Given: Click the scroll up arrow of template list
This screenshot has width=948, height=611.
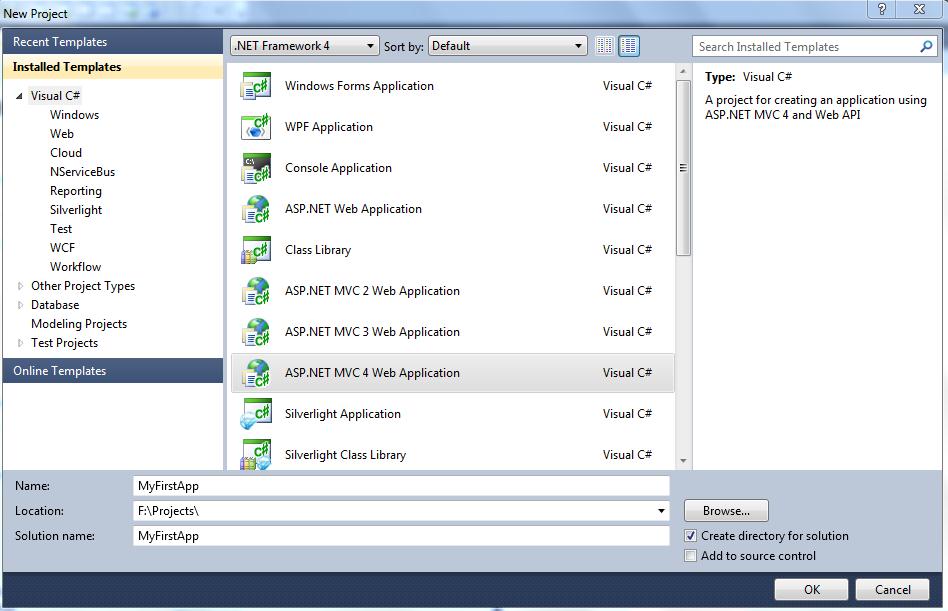Looking at the screenshot, I should pyautogui.click(x=683, y=72).
